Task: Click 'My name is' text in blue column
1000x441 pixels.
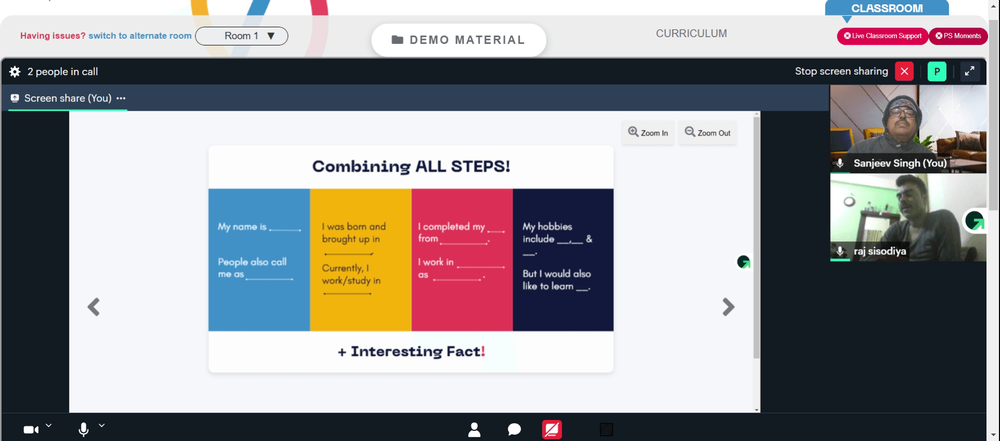Action: [242, 226]
